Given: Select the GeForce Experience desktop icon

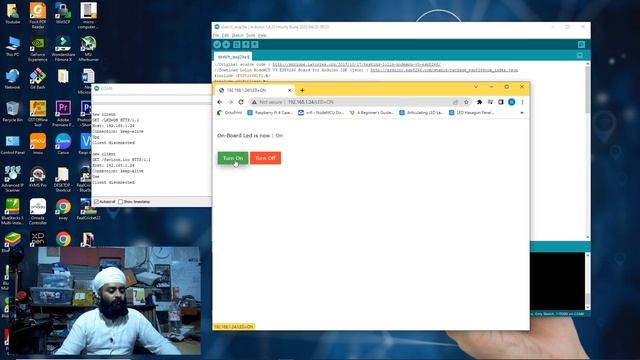Looking at the screenshot, I should pos(38,49).
